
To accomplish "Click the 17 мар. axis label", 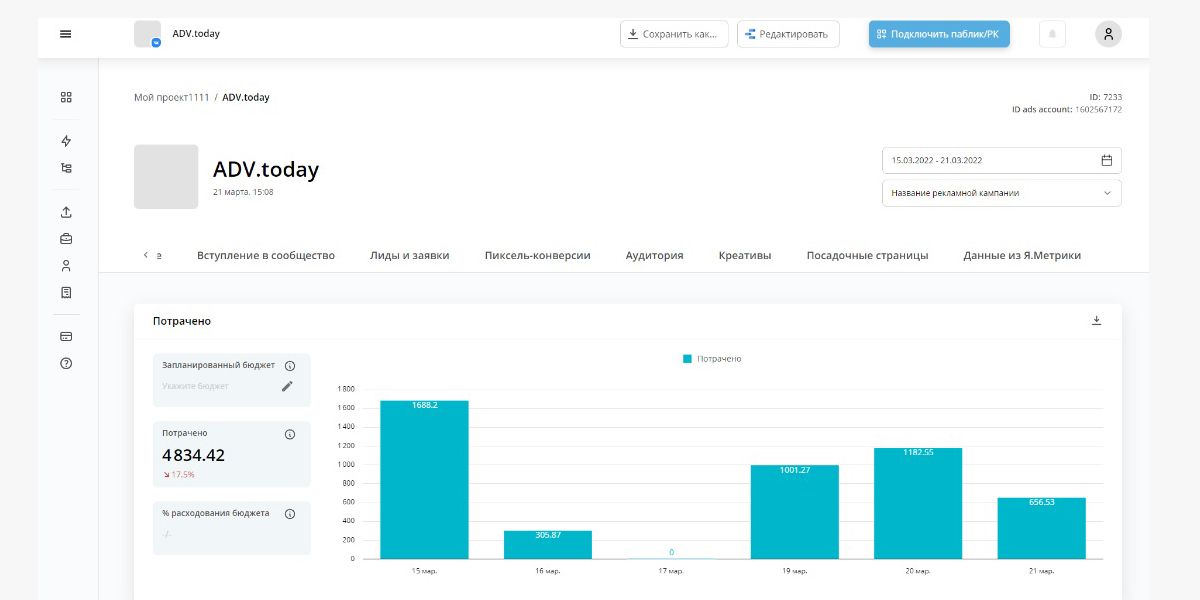I will [671, 571].
